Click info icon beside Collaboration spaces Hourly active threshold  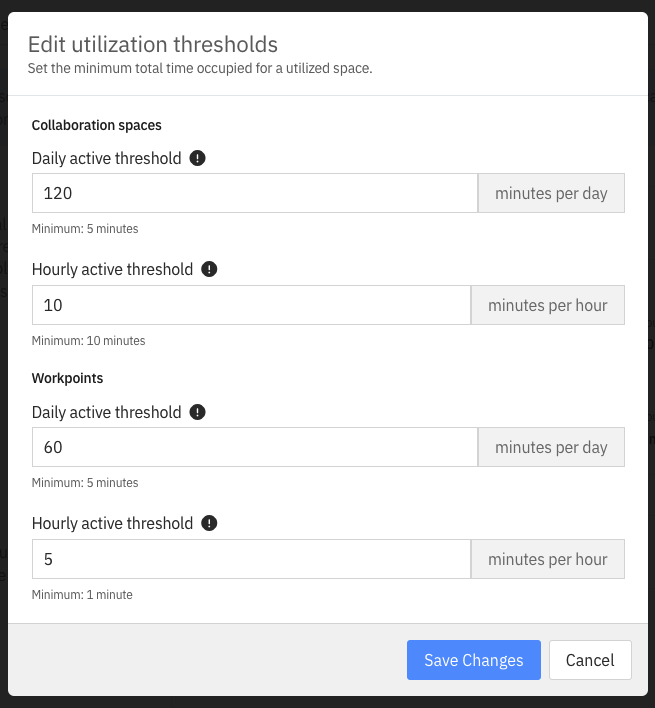tap(209, 269)
